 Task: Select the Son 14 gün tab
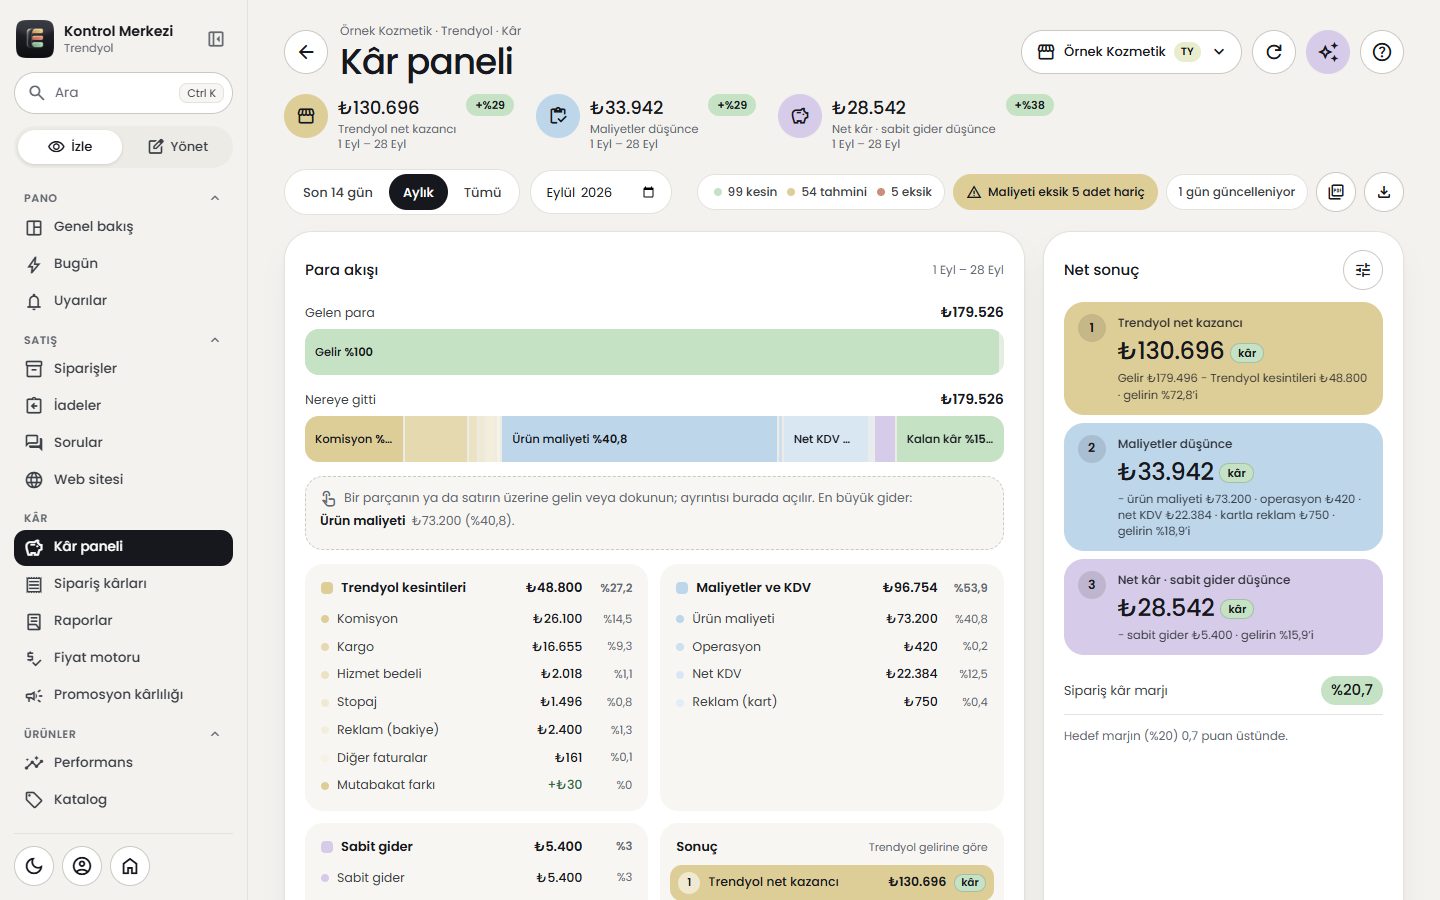(338, 193)
